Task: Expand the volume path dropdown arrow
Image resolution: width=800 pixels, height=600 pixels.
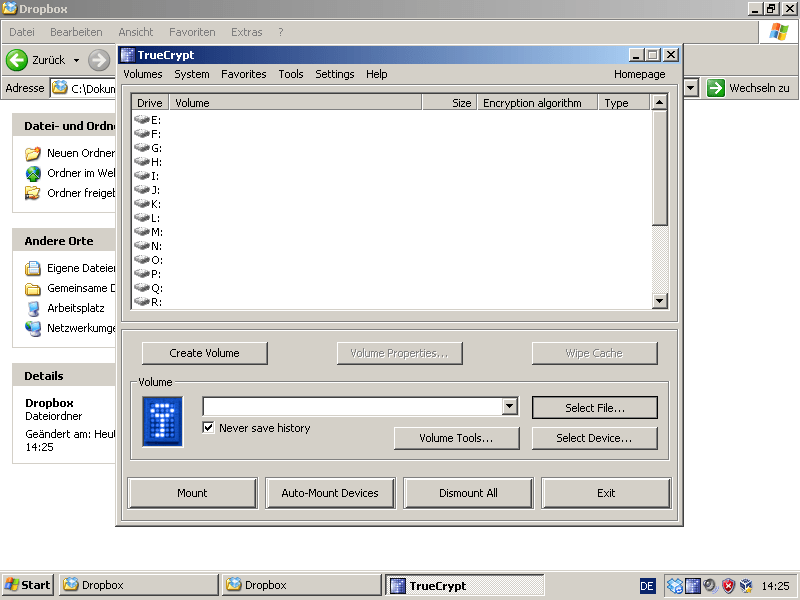Action: (510, 406)
